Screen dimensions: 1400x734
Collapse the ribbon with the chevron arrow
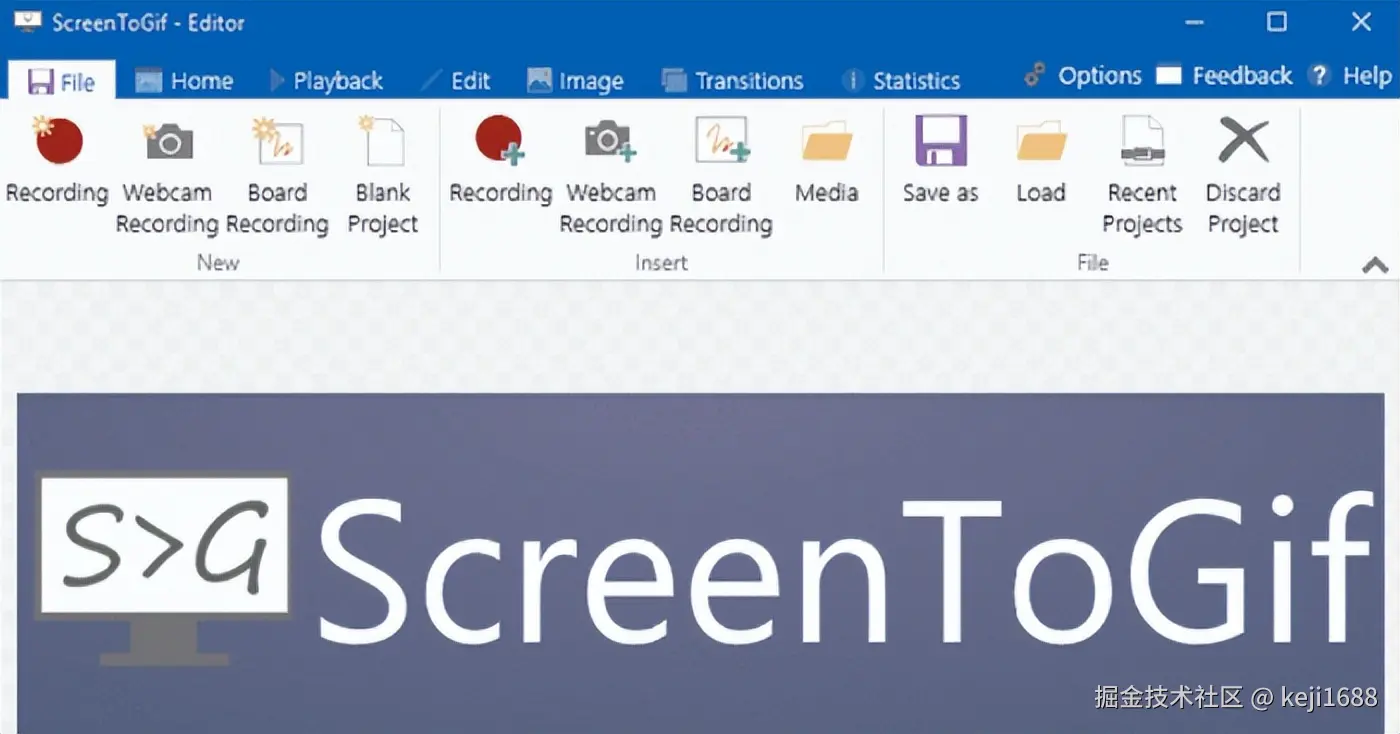tap(1375, 265)
